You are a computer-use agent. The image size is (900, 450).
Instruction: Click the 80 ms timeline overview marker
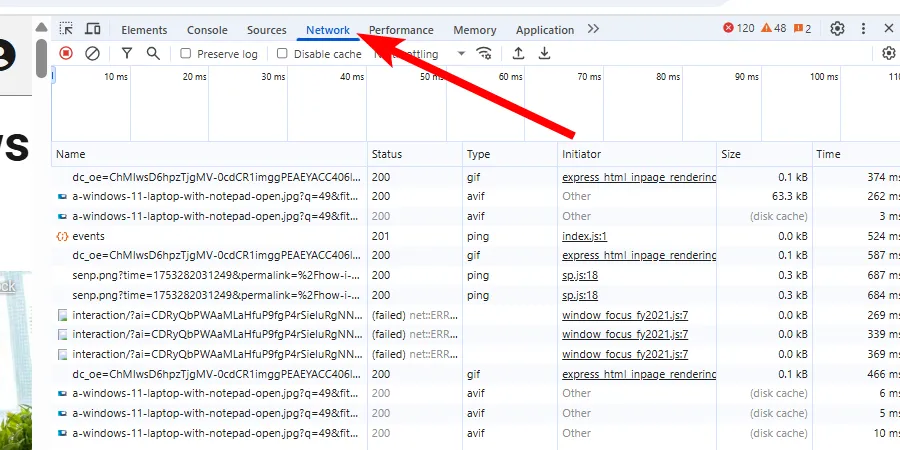668,76
